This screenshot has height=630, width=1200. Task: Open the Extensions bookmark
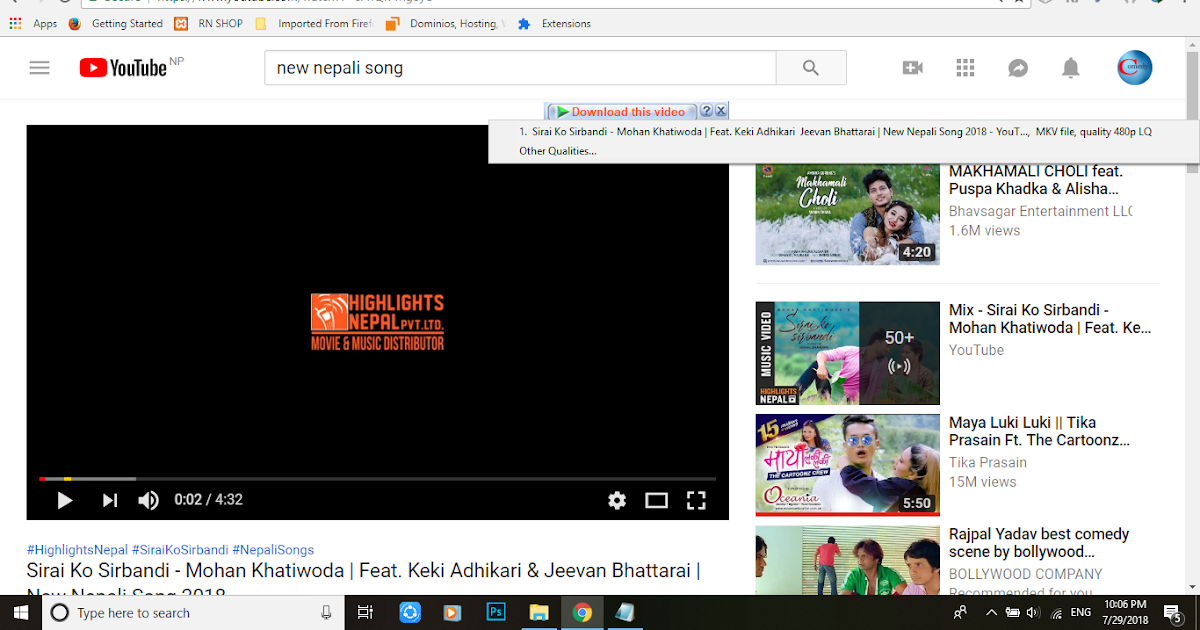pyautogui.click(x=554, y=23)
